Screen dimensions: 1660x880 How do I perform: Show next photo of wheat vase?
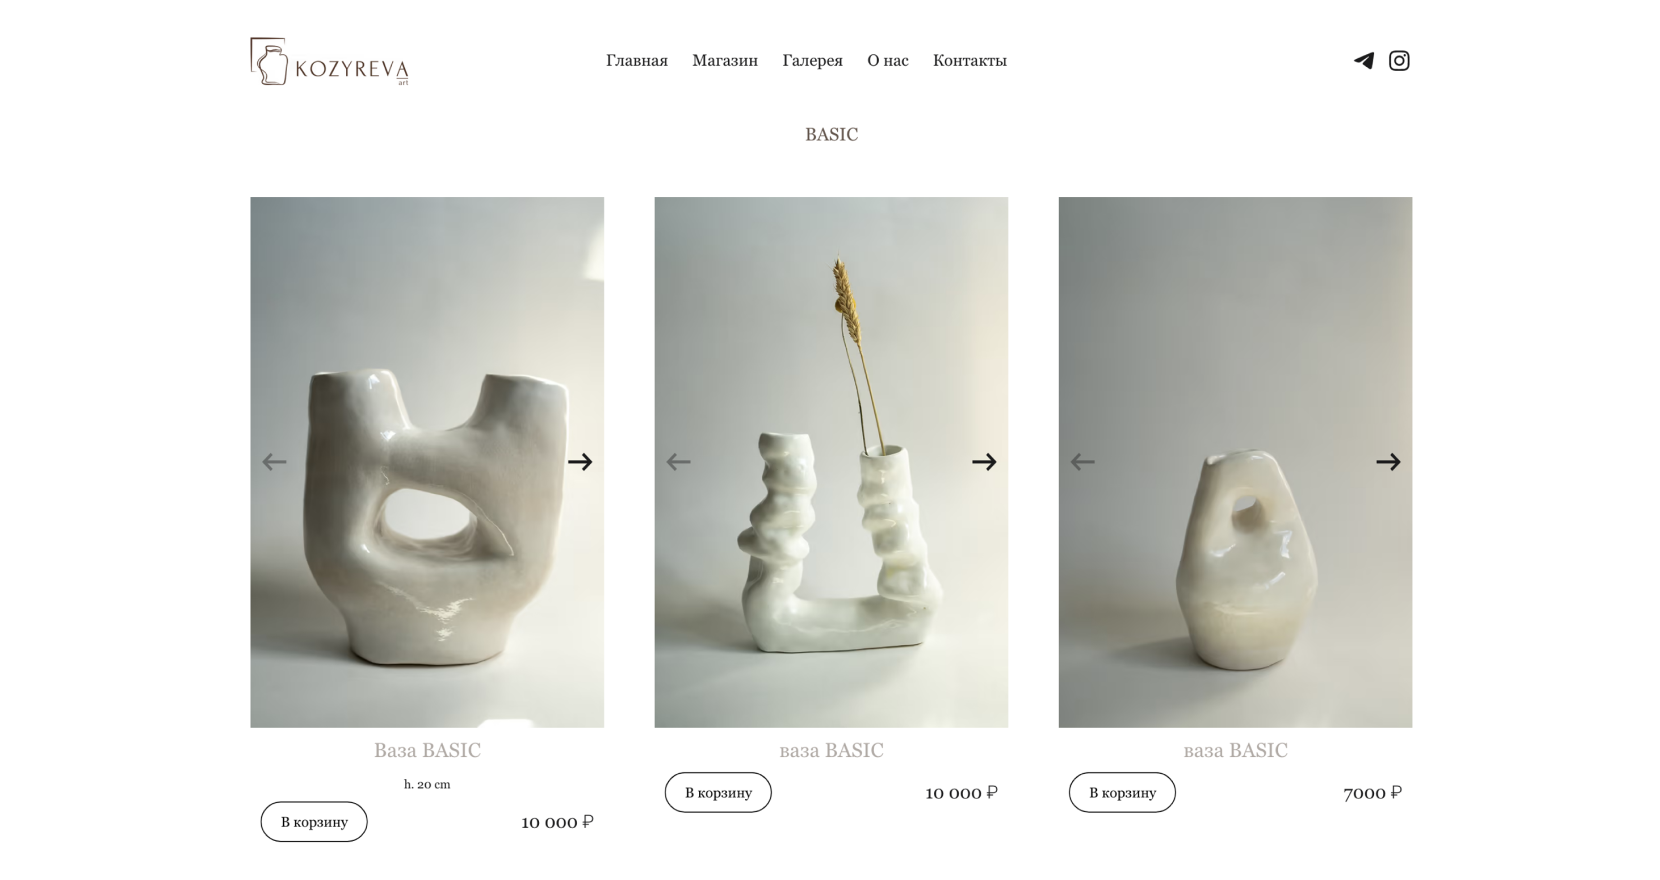point(984,462)
